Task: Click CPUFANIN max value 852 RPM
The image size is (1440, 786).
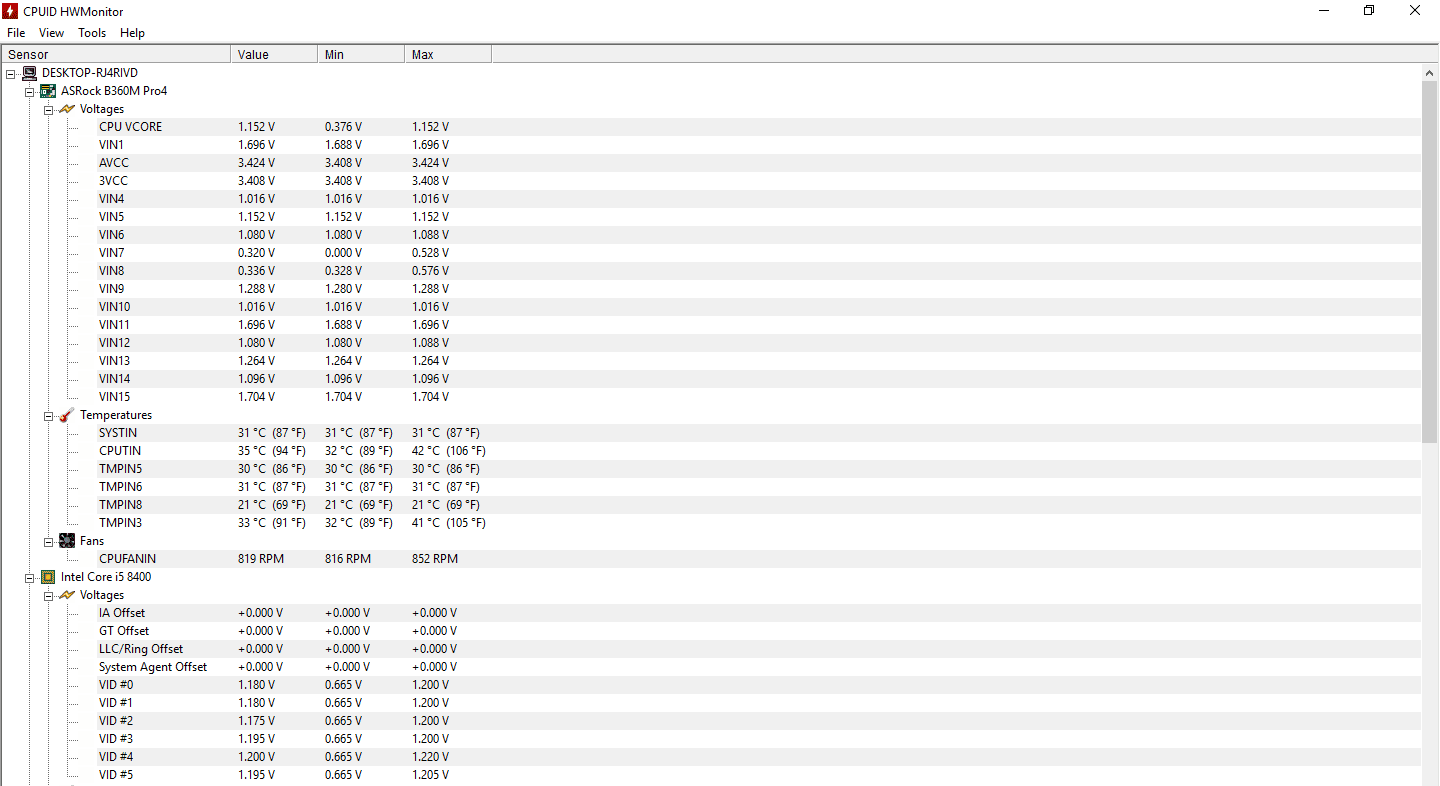Action: (x=435, y=559)
